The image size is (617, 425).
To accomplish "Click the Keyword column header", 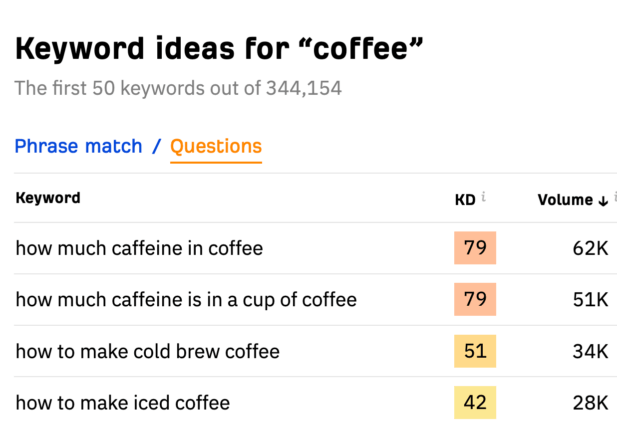I will point(48,198).
